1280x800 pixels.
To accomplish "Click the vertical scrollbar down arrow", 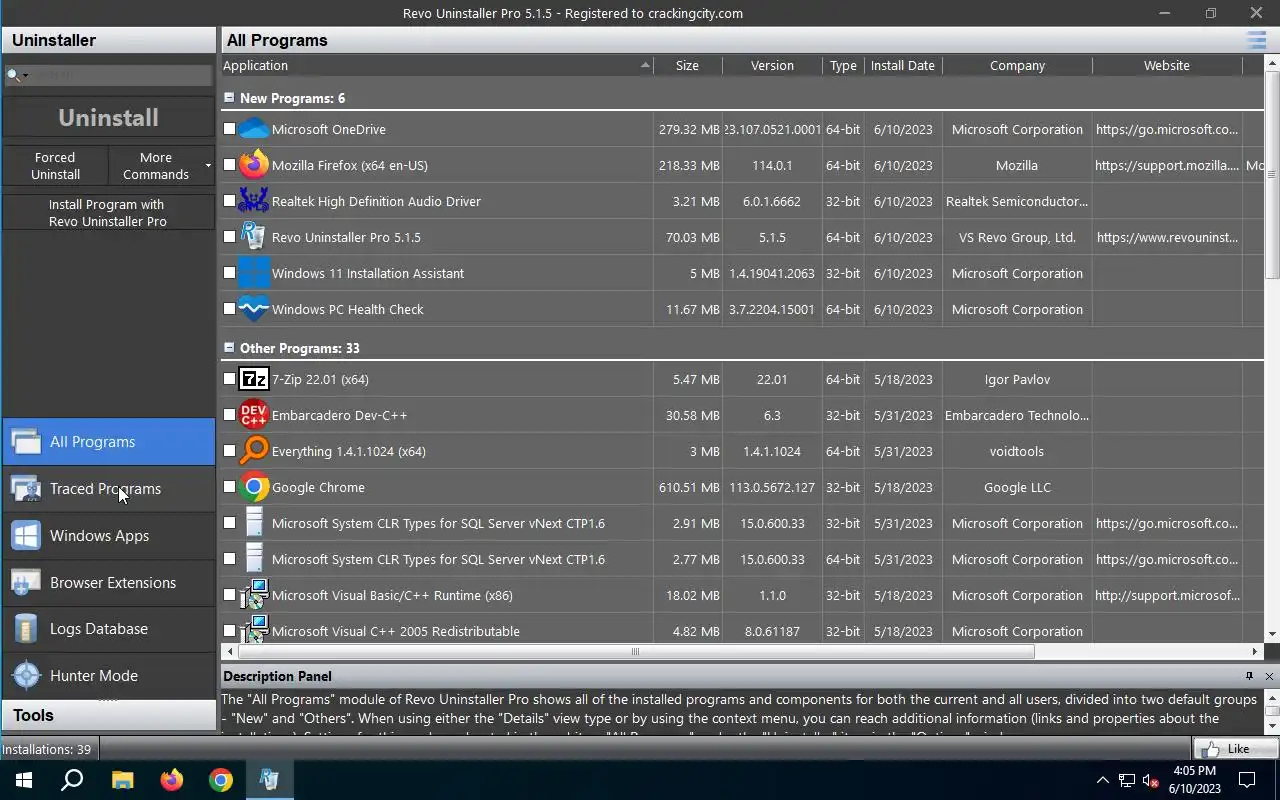I will click(x=1272, y=634).
